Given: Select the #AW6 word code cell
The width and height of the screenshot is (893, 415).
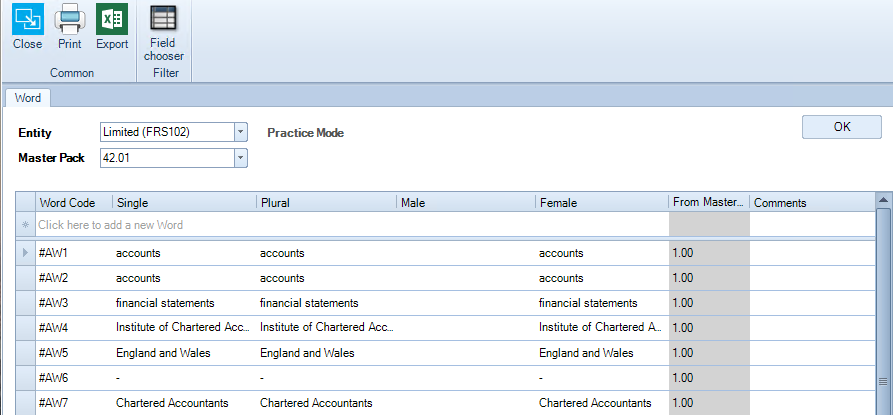Looking at the screenshot, I should pos(74,378).
